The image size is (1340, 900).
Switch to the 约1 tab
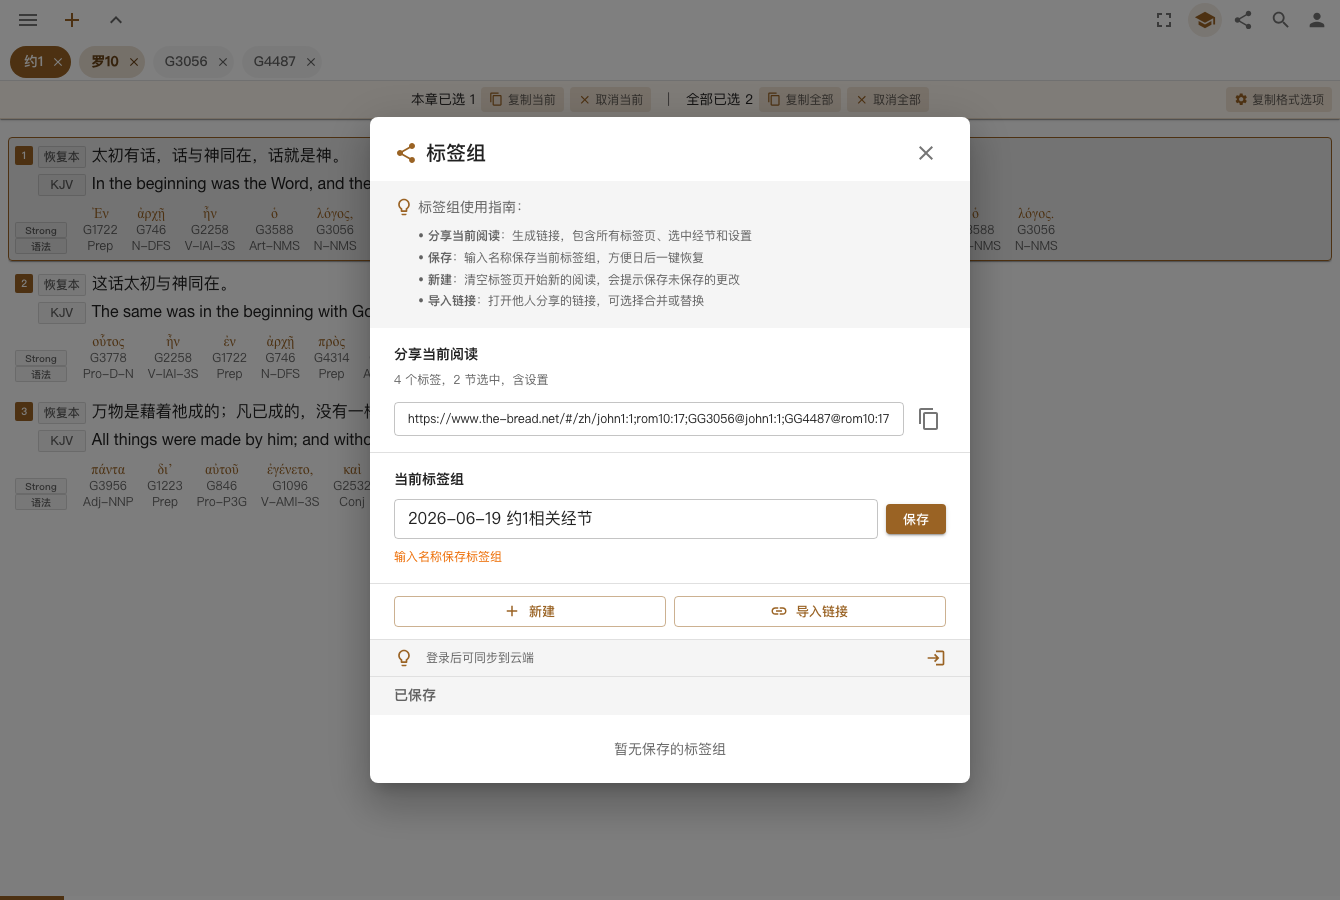coord(34,62)
